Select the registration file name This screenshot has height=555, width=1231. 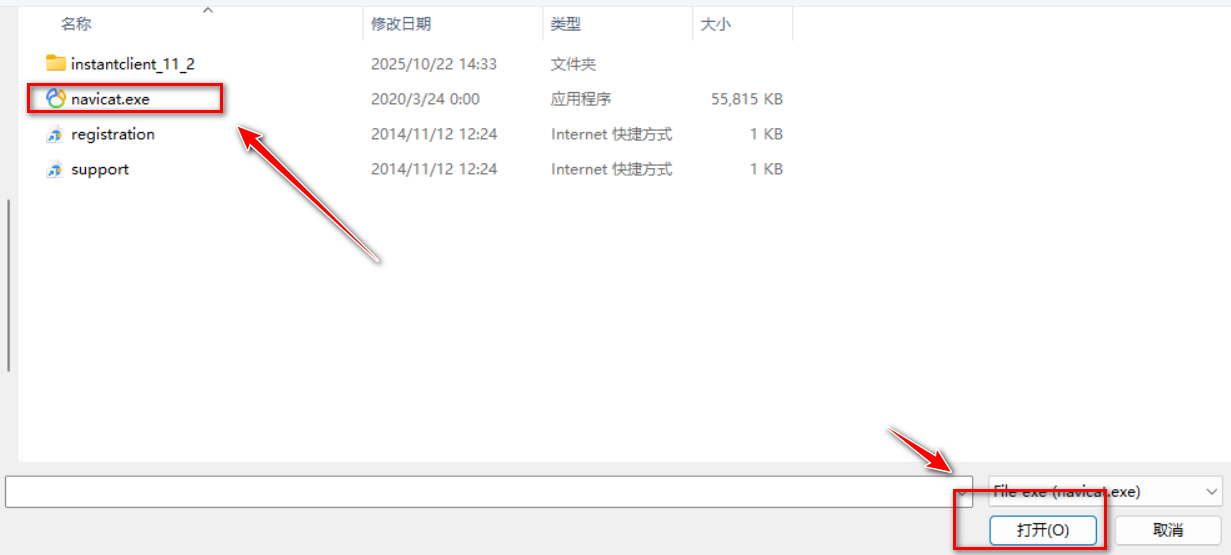(x=113, y=134)
